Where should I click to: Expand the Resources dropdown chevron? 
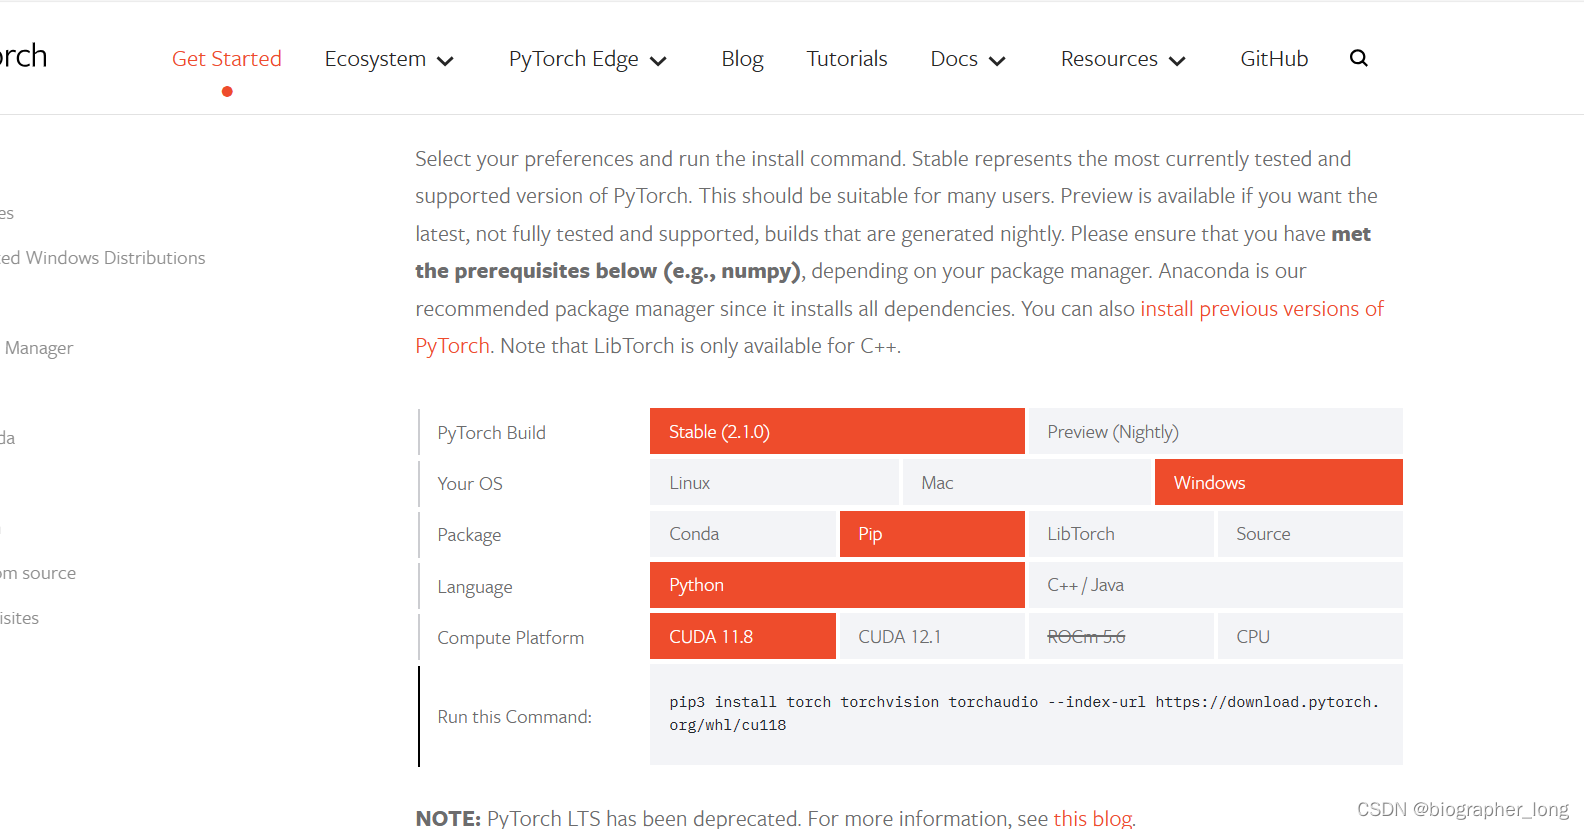tap(1177, 61)
